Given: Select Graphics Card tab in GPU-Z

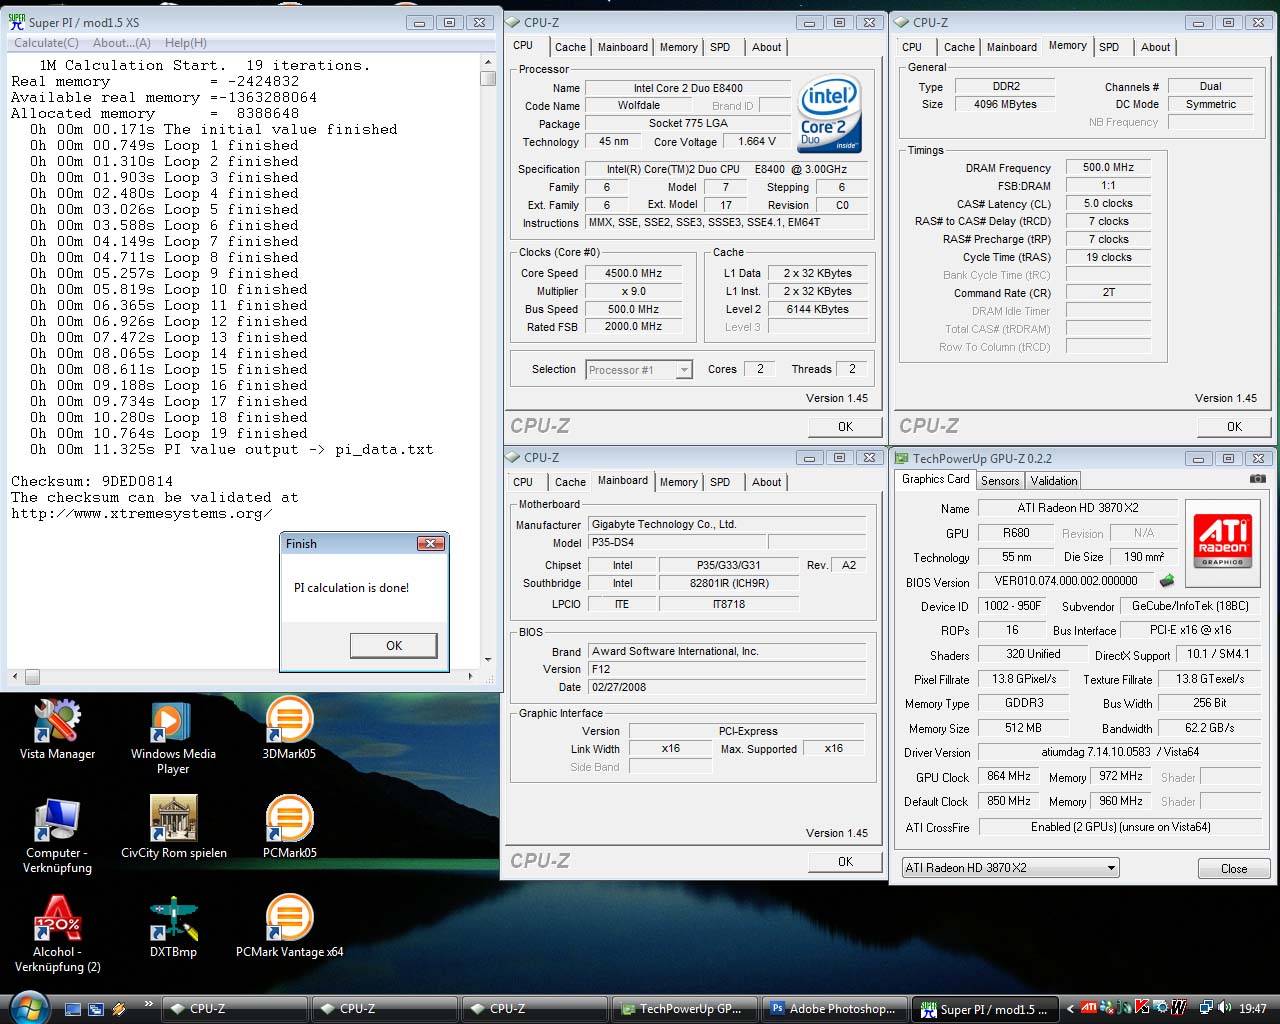Looking at the screenshot, I should tap(935, 479).
